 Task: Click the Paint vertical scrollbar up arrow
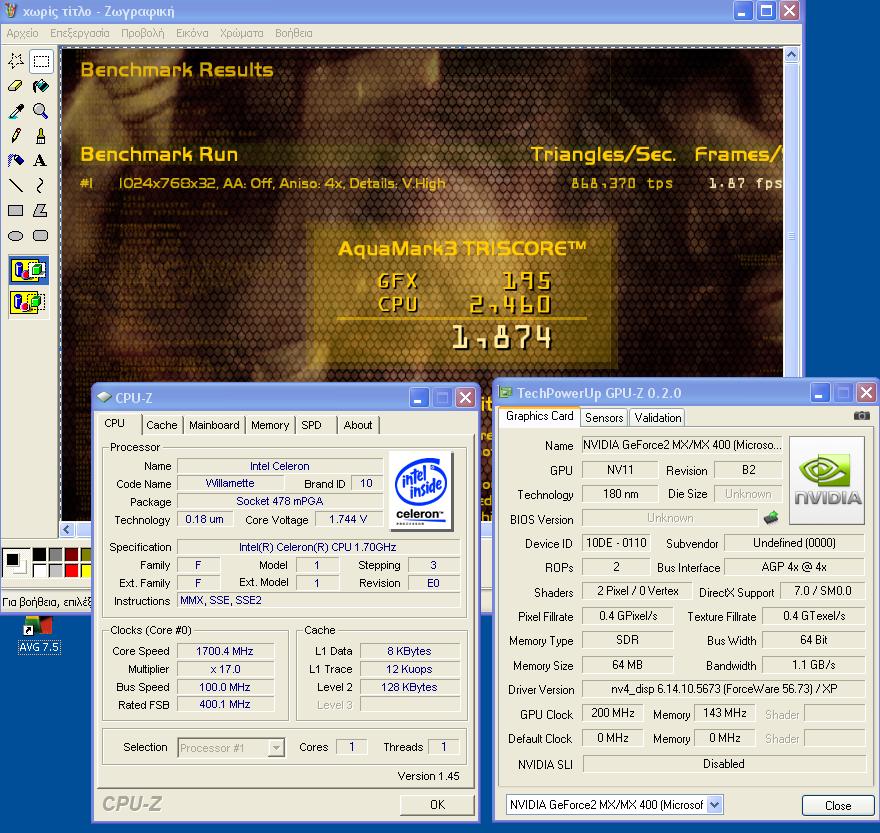pyautogui.click(x=791, y=55)
